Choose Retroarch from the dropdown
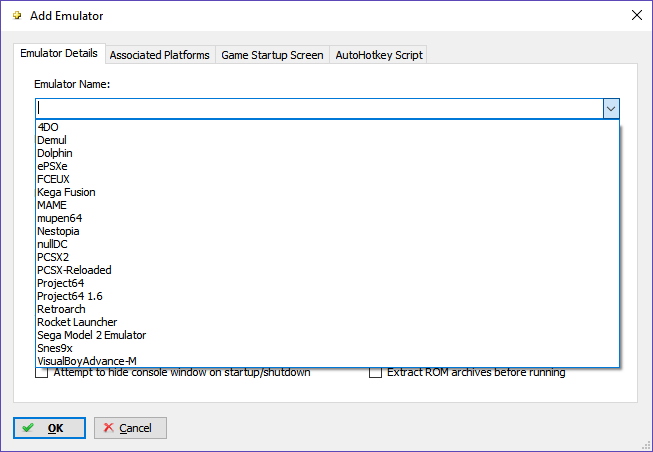Screen dimensions: 653x452 pos(327,309)
